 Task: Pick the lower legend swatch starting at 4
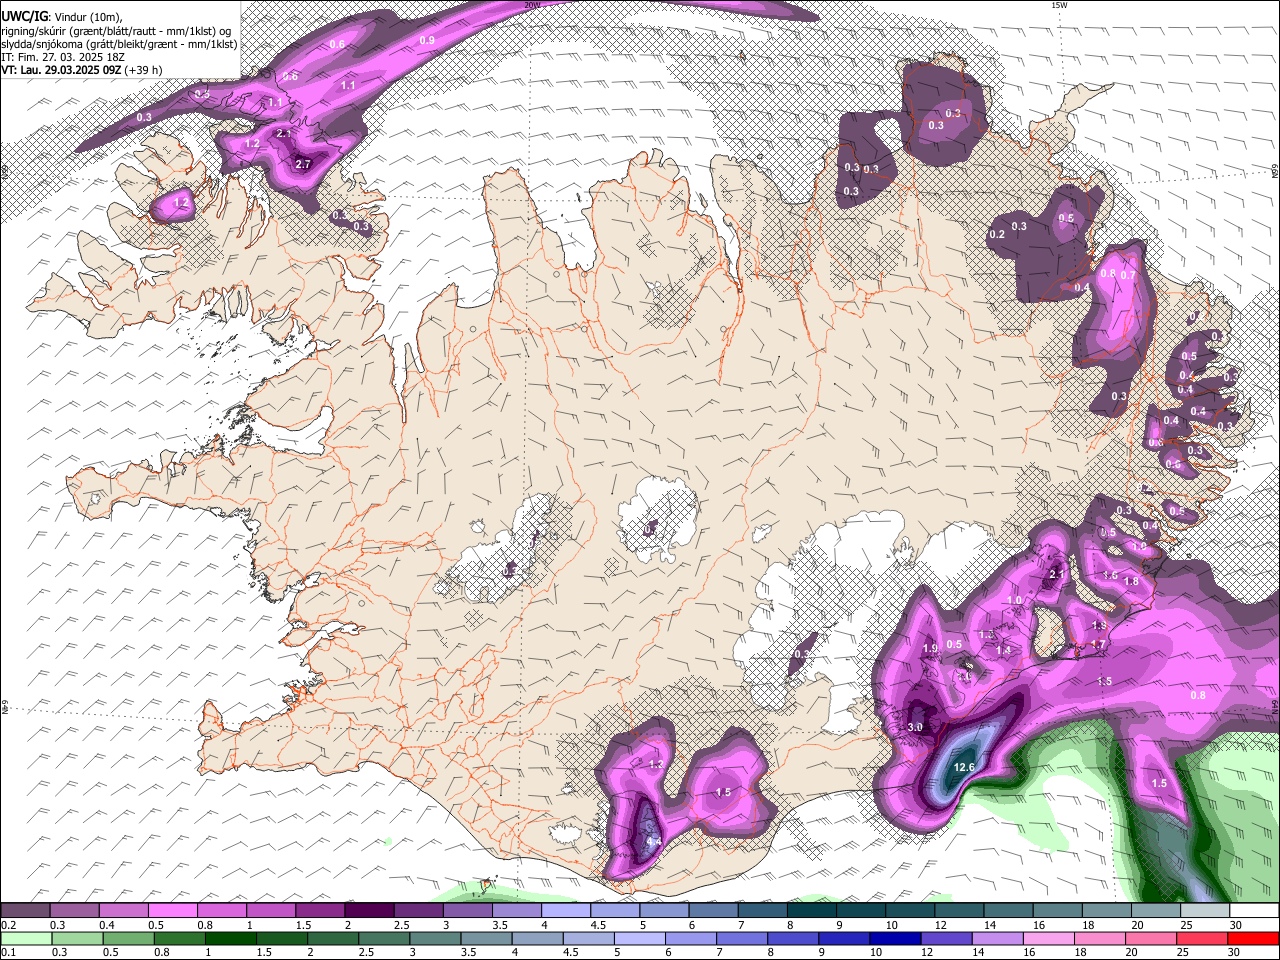[x=538, y=938]
